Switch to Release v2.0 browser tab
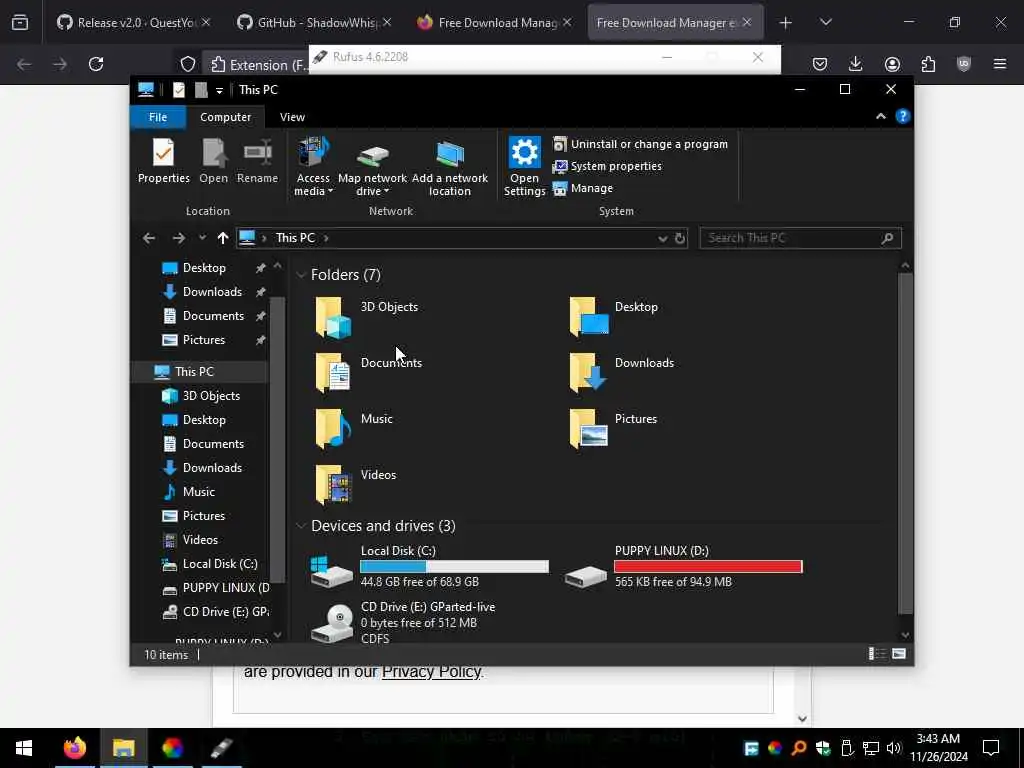This screenshot has height=768, width=1024. coord(132,23)
